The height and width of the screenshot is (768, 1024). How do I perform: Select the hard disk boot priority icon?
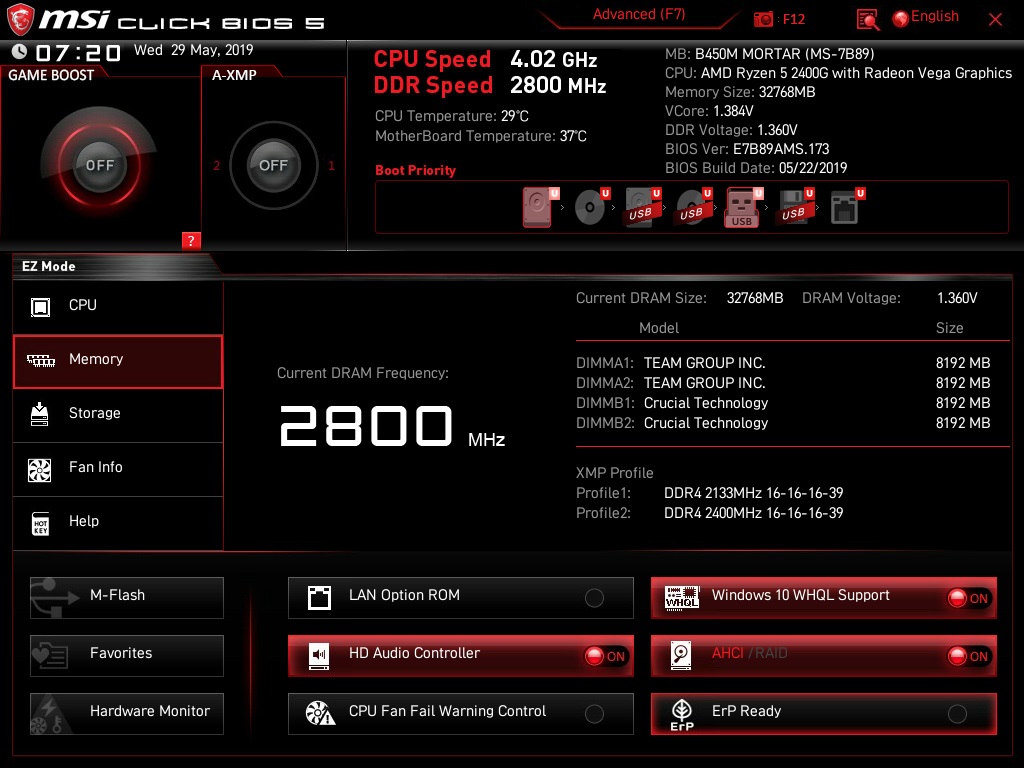[x=538, y=208]
